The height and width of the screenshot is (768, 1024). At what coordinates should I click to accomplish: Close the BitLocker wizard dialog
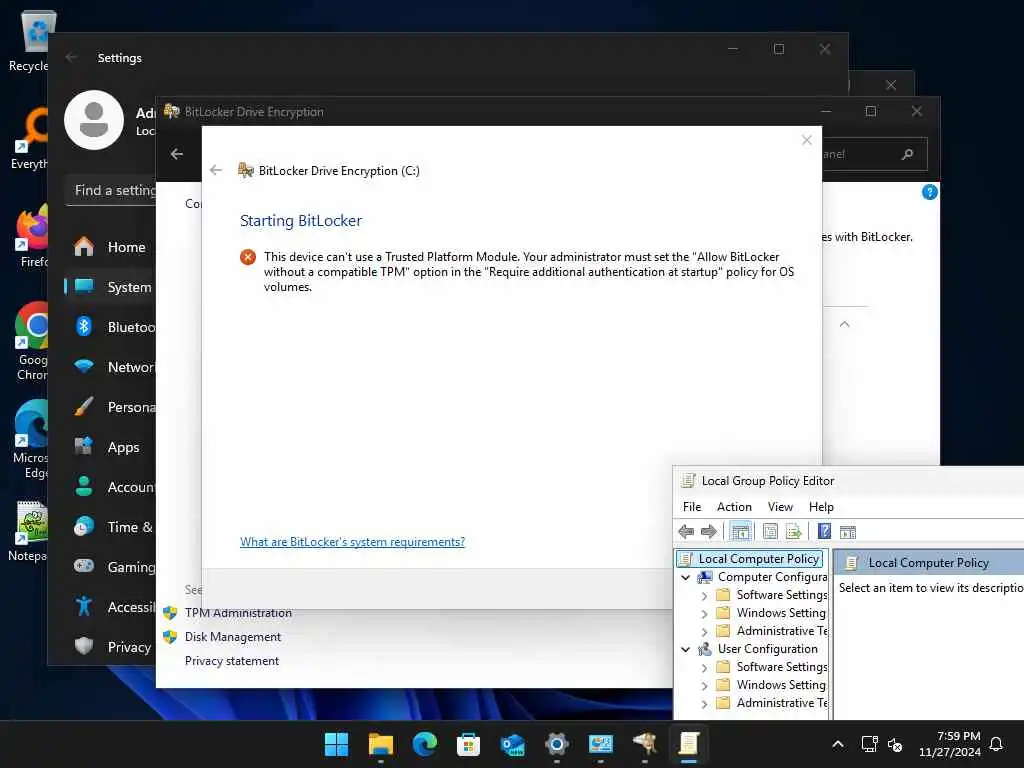(807, 140)
